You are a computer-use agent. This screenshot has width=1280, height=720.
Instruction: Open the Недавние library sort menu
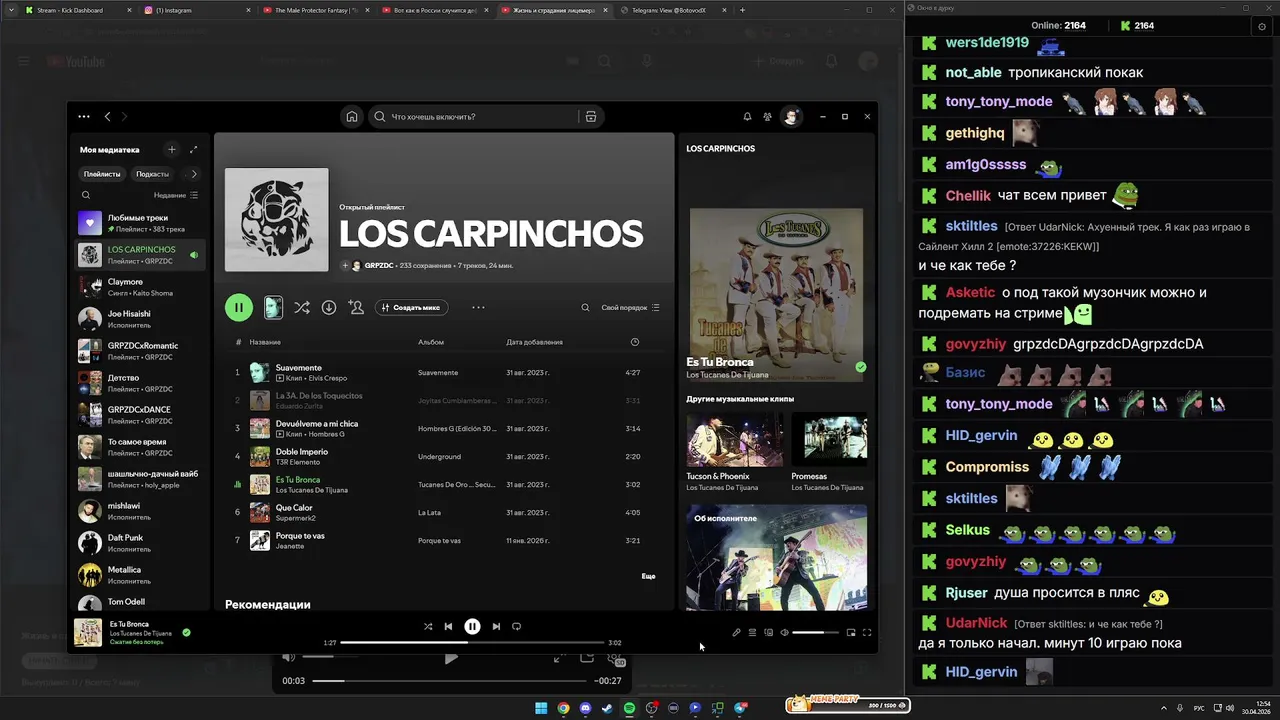[x=176, y=195]
